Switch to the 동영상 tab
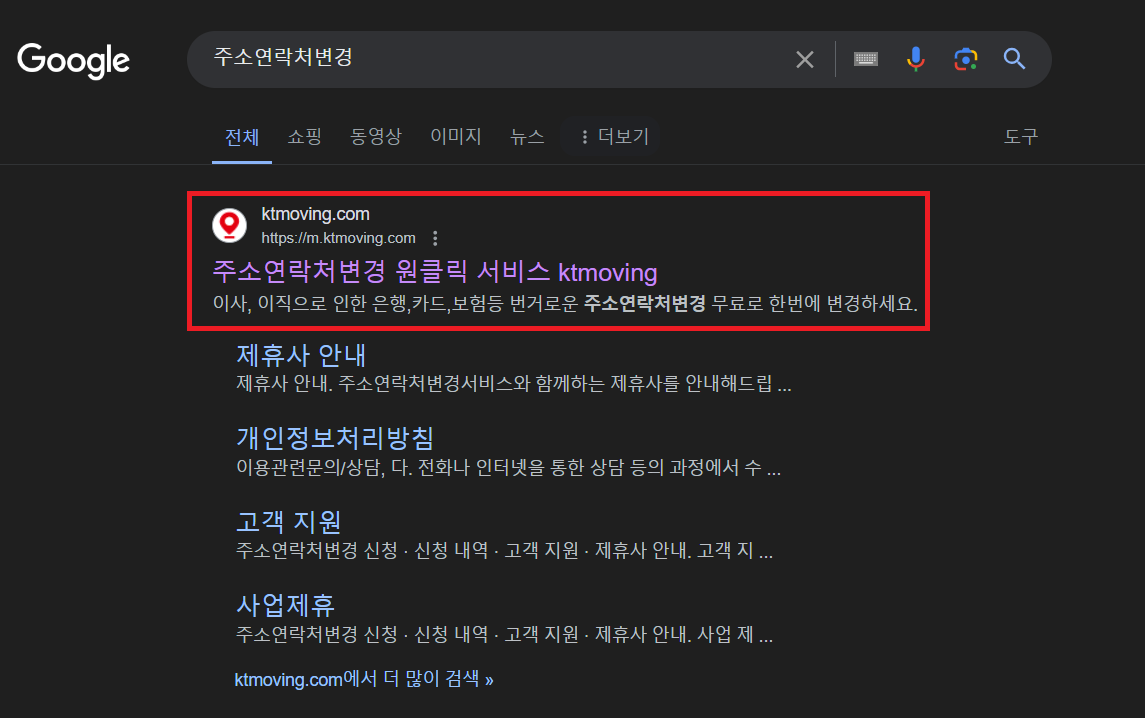1145x718 pixels. (376, 137)
